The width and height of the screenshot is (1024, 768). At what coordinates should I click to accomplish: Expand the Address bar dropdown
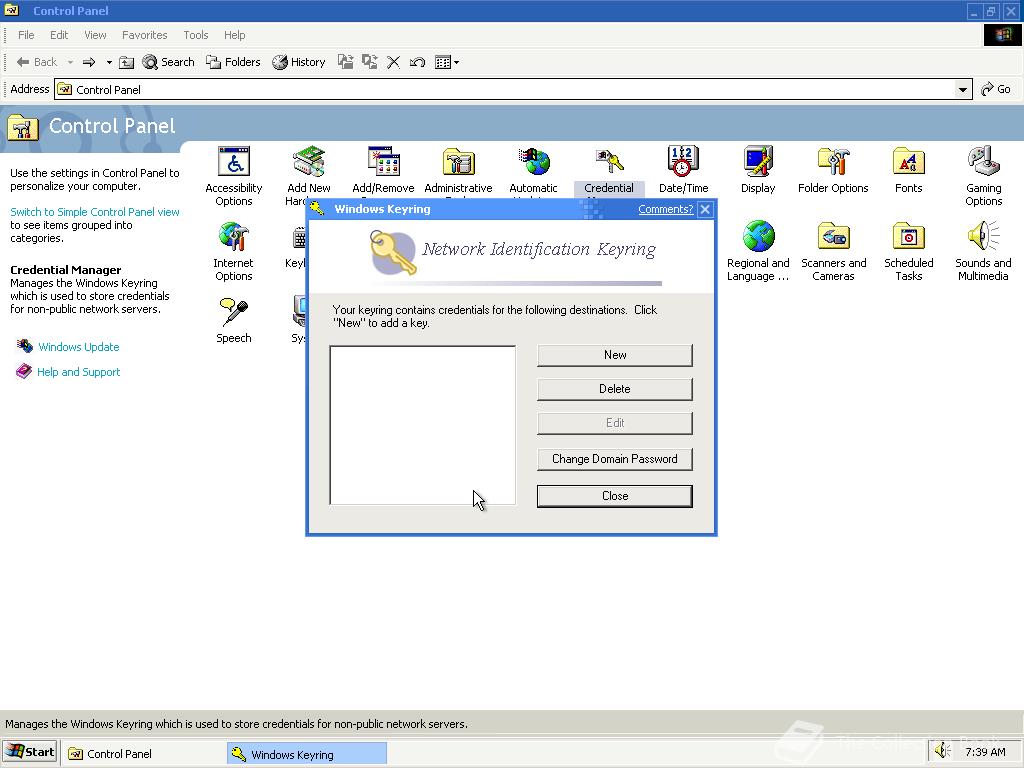pyautogui.click(x=963, y=89)
